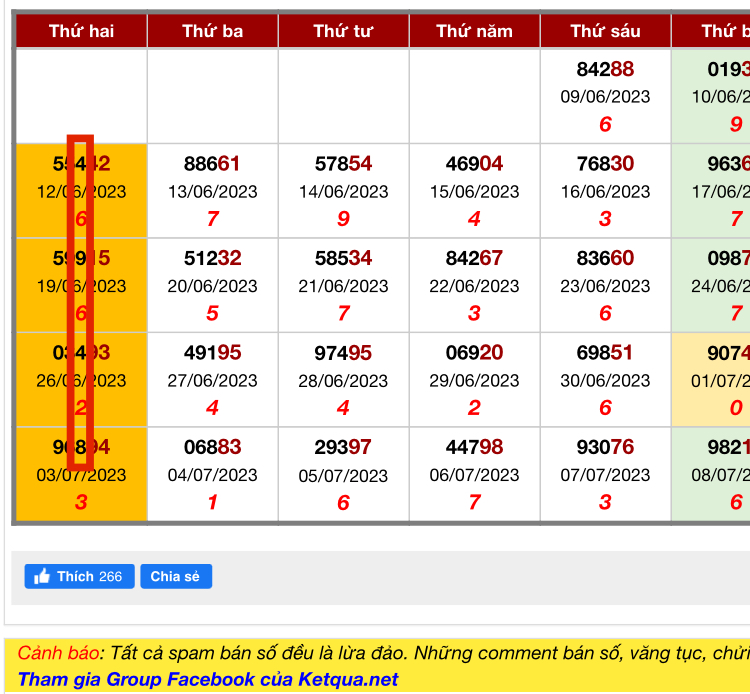The height and width of the screenshot is (694, 750).
Task: Click the 14/06/2023 result cell 57854
Action: point(343,190)
